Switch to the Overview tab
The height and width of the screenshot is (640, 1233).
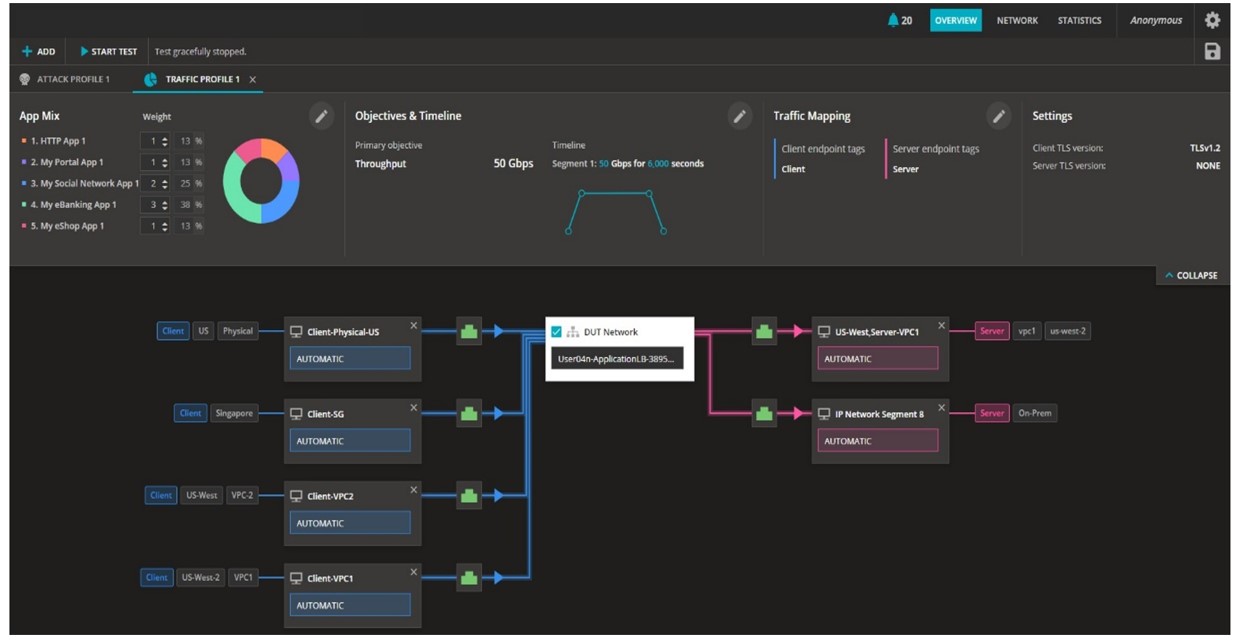coord(955,20)
